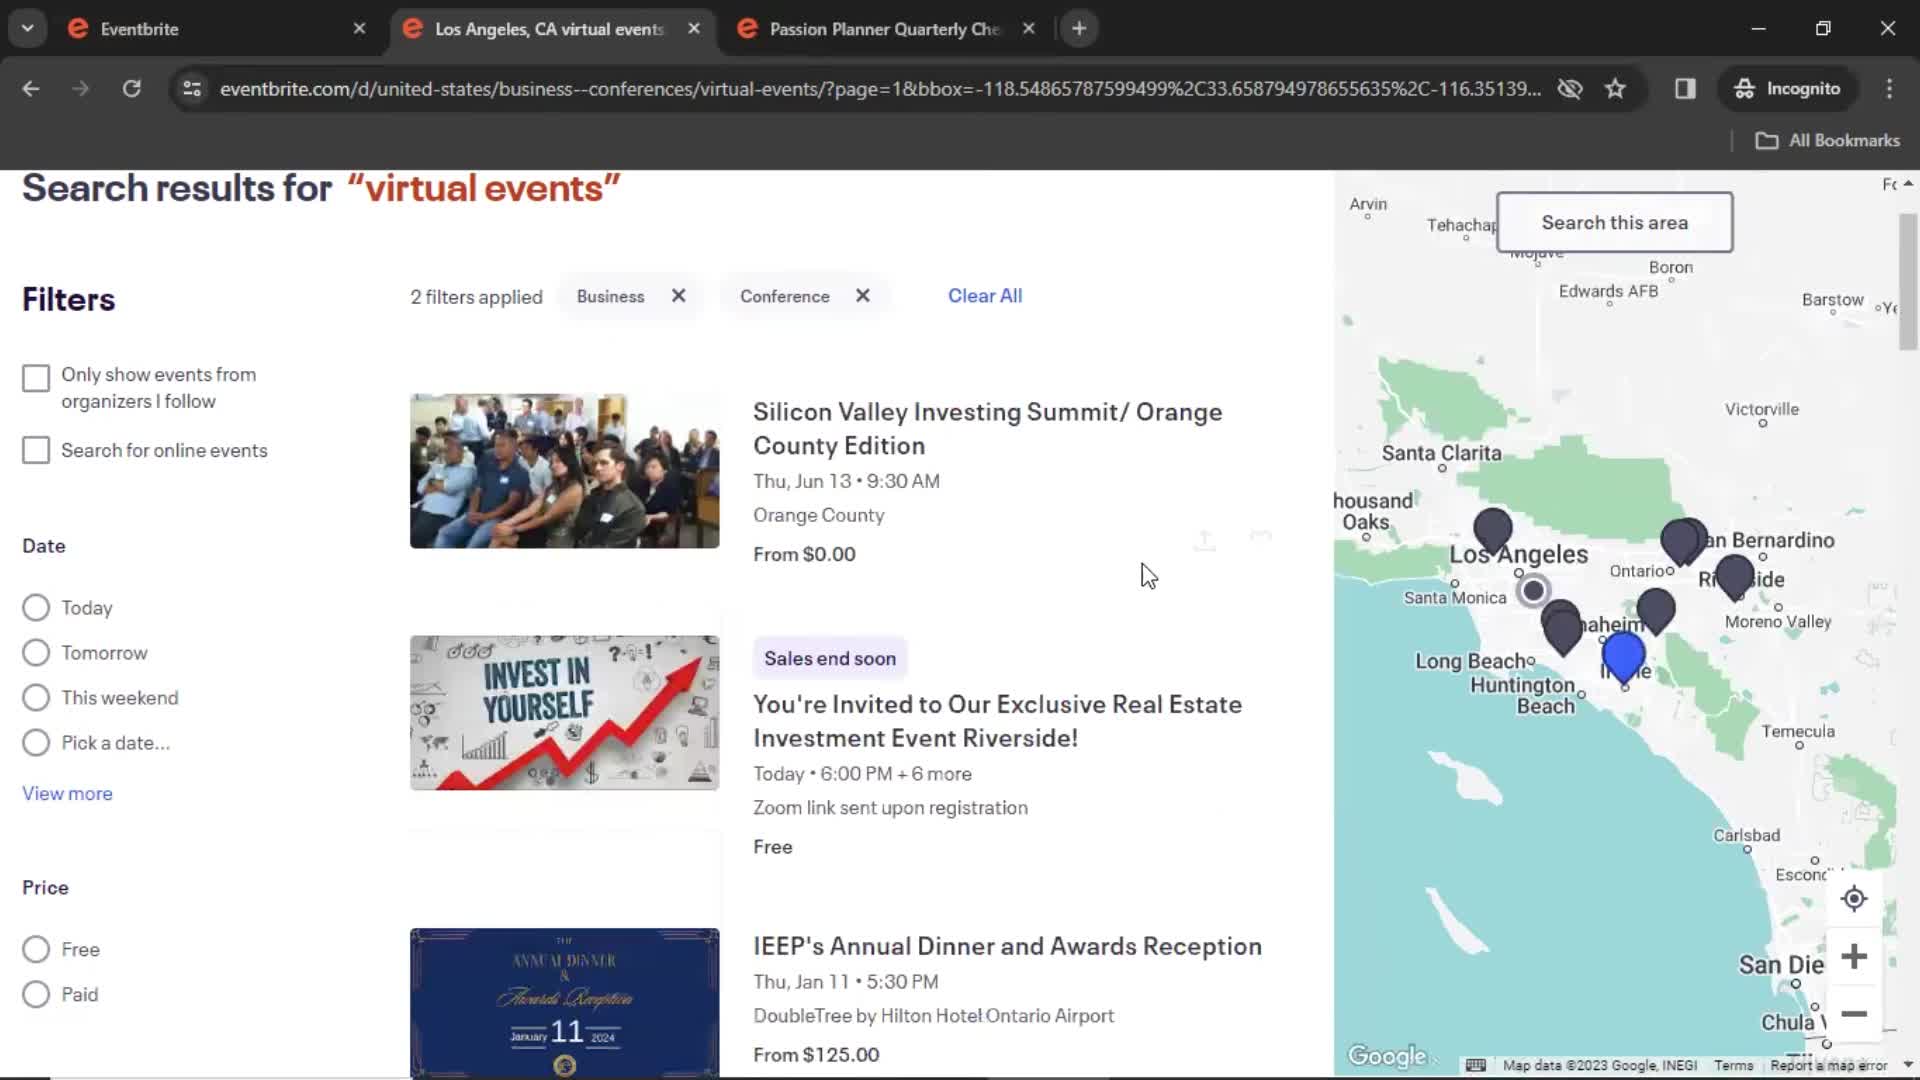Show map keyboard shortcuts
Image resolution: width=1920 pixels, height=1080 pixels.
click(1475, 1066)
